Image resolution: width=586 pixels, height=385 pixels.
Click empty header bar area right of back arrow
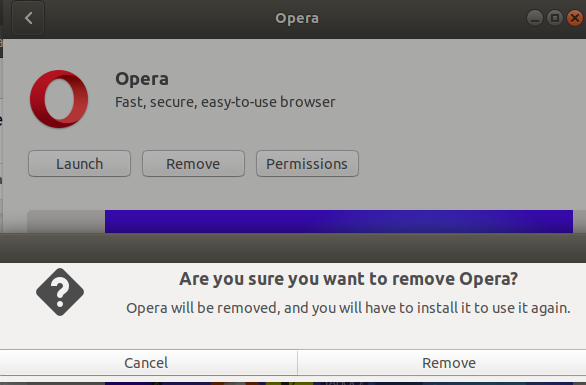click(157, 18)
